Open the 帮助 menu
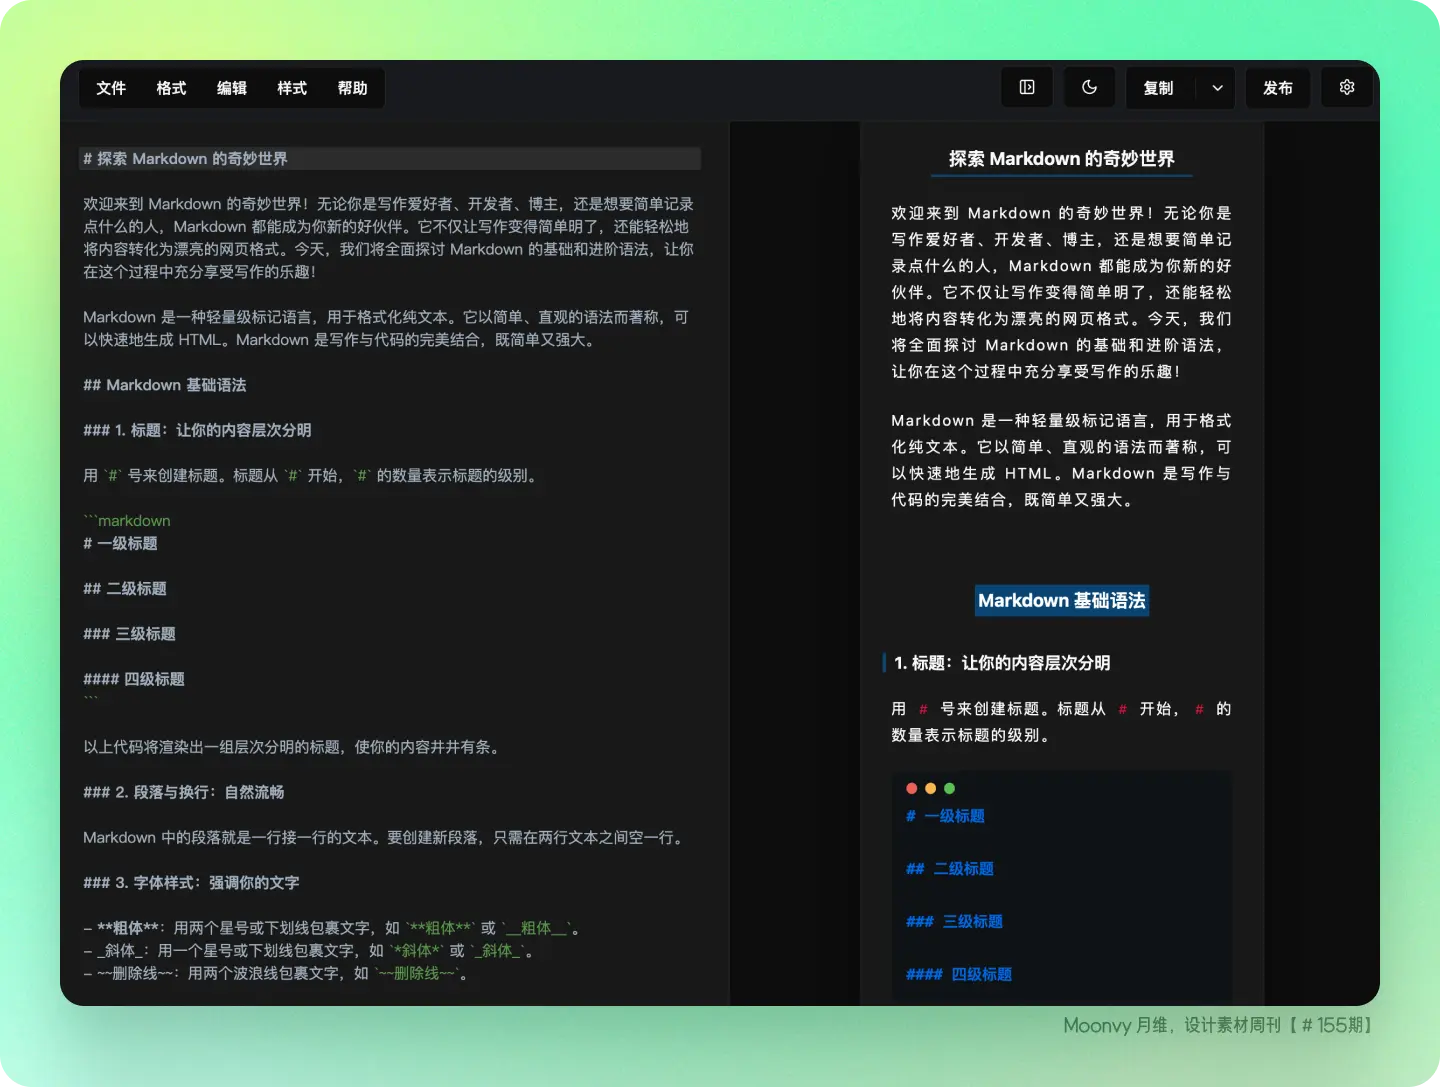This screenshot has height=1087, width=1440. (352, 88)
